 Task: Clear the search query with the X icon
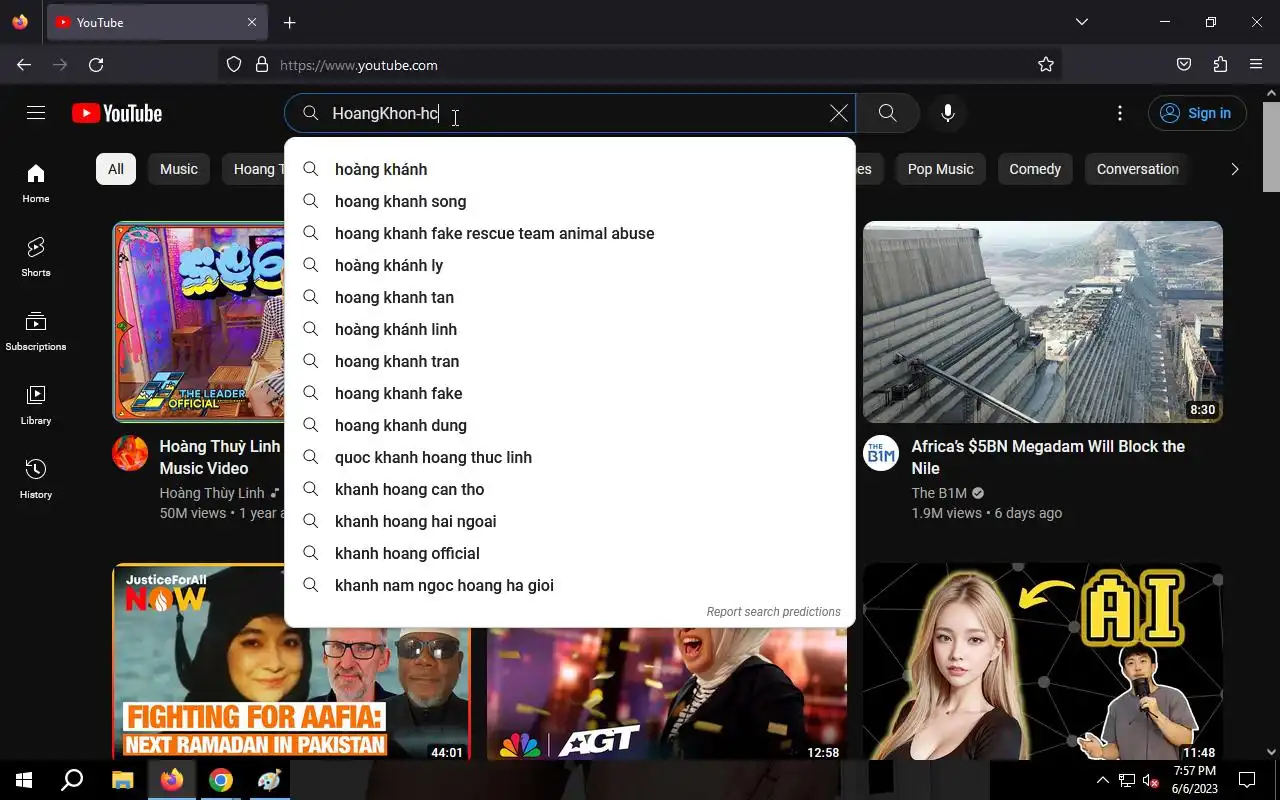[839, 113]
